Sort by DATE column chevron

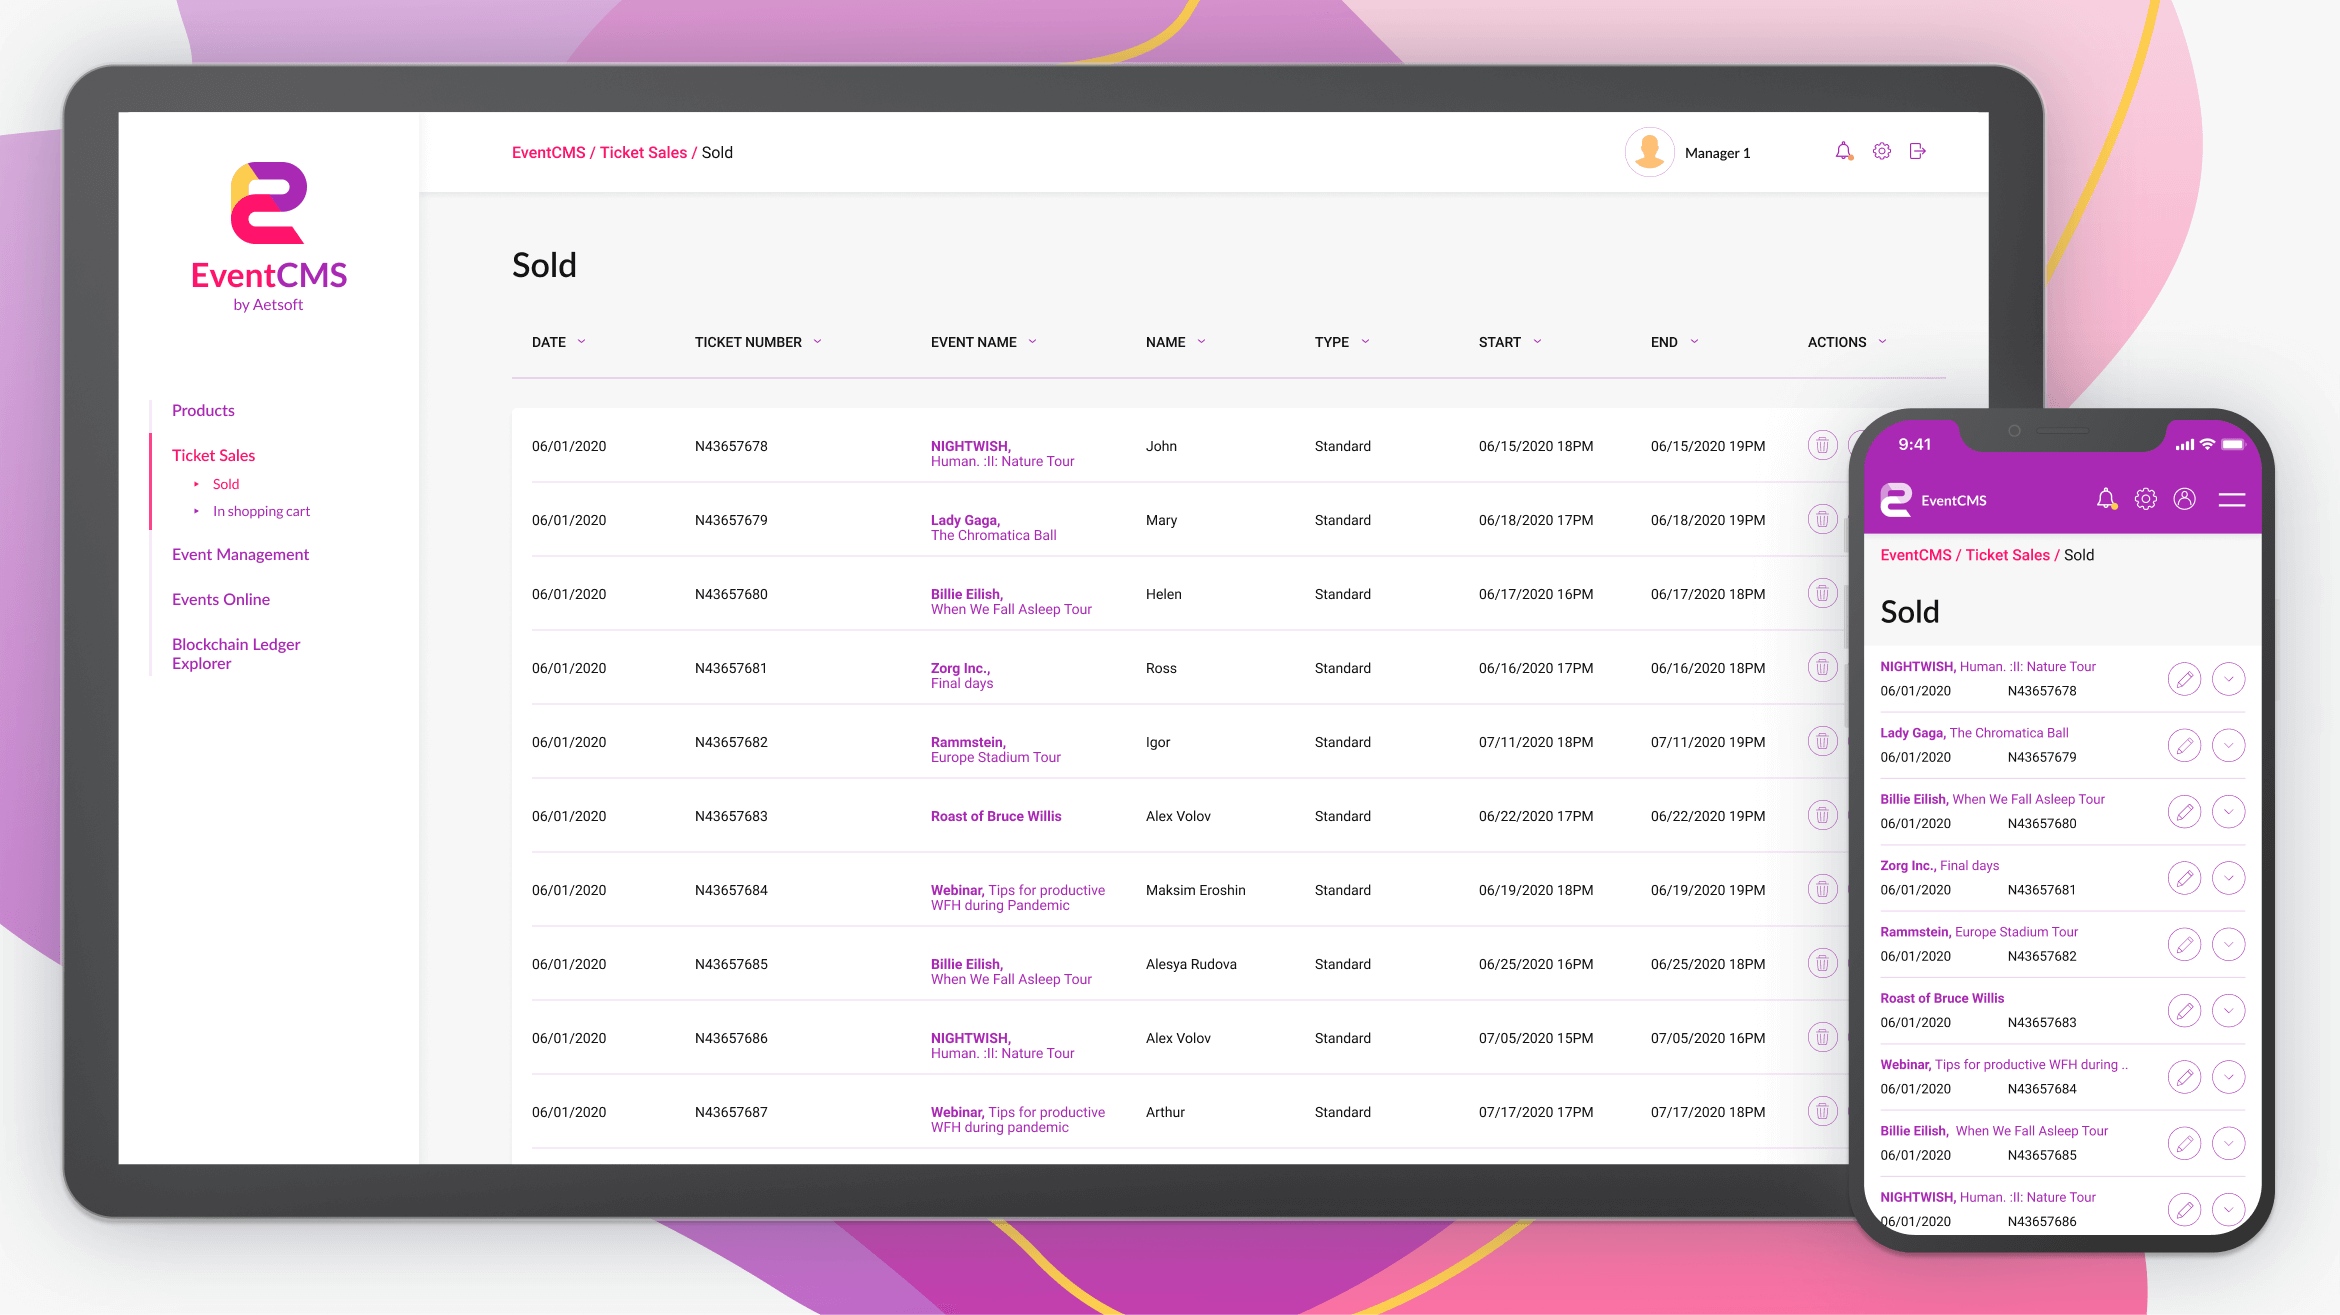(x=581, y=342)
